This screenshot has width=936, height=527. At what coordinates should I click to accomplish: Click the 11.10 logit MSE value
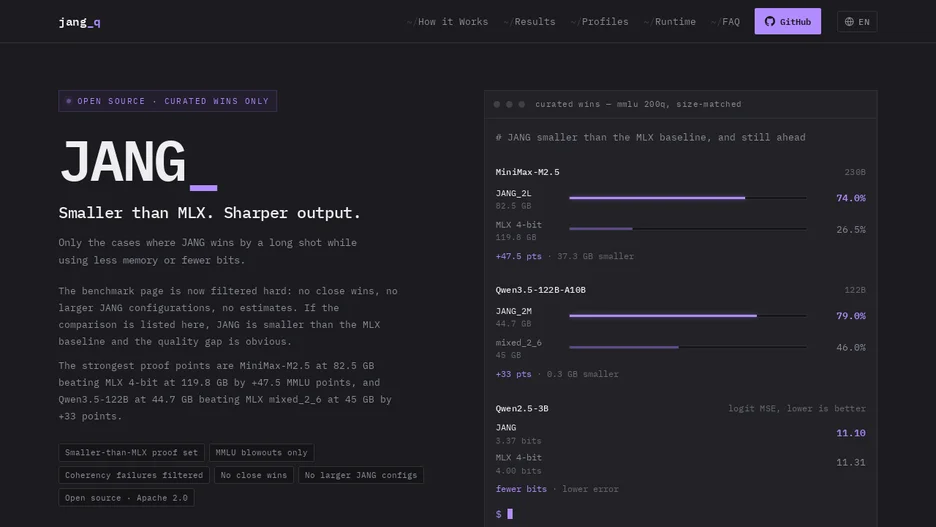point(851,433)
